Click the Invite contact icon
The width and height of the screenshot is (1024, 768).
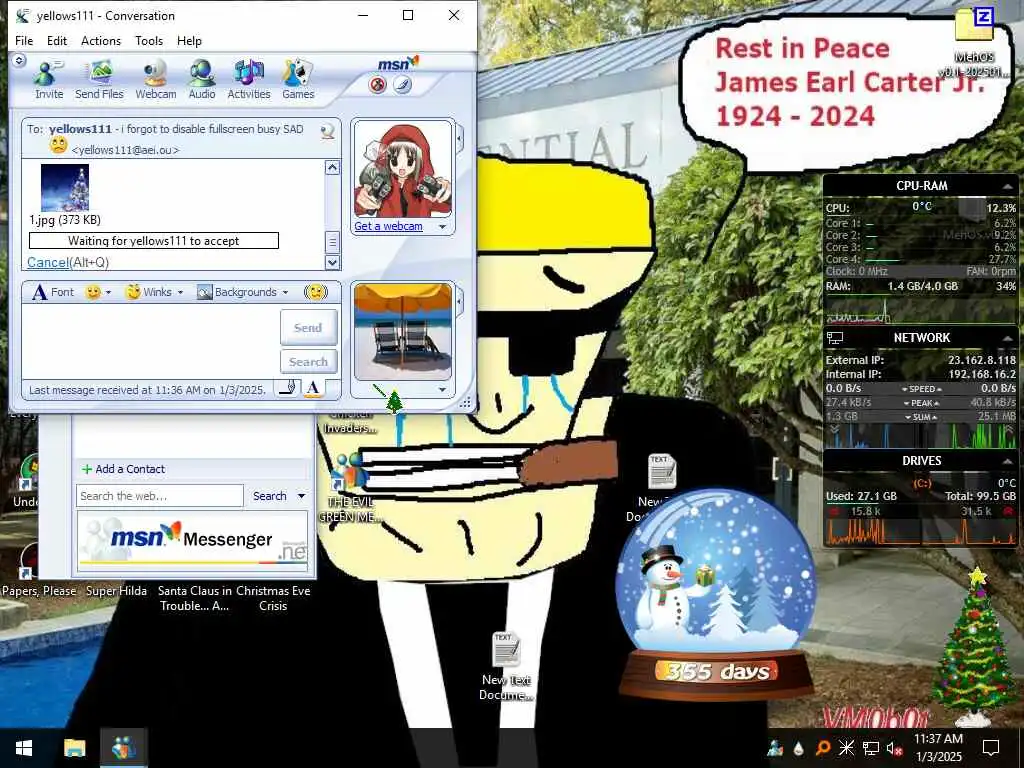(x=49, y=80)
